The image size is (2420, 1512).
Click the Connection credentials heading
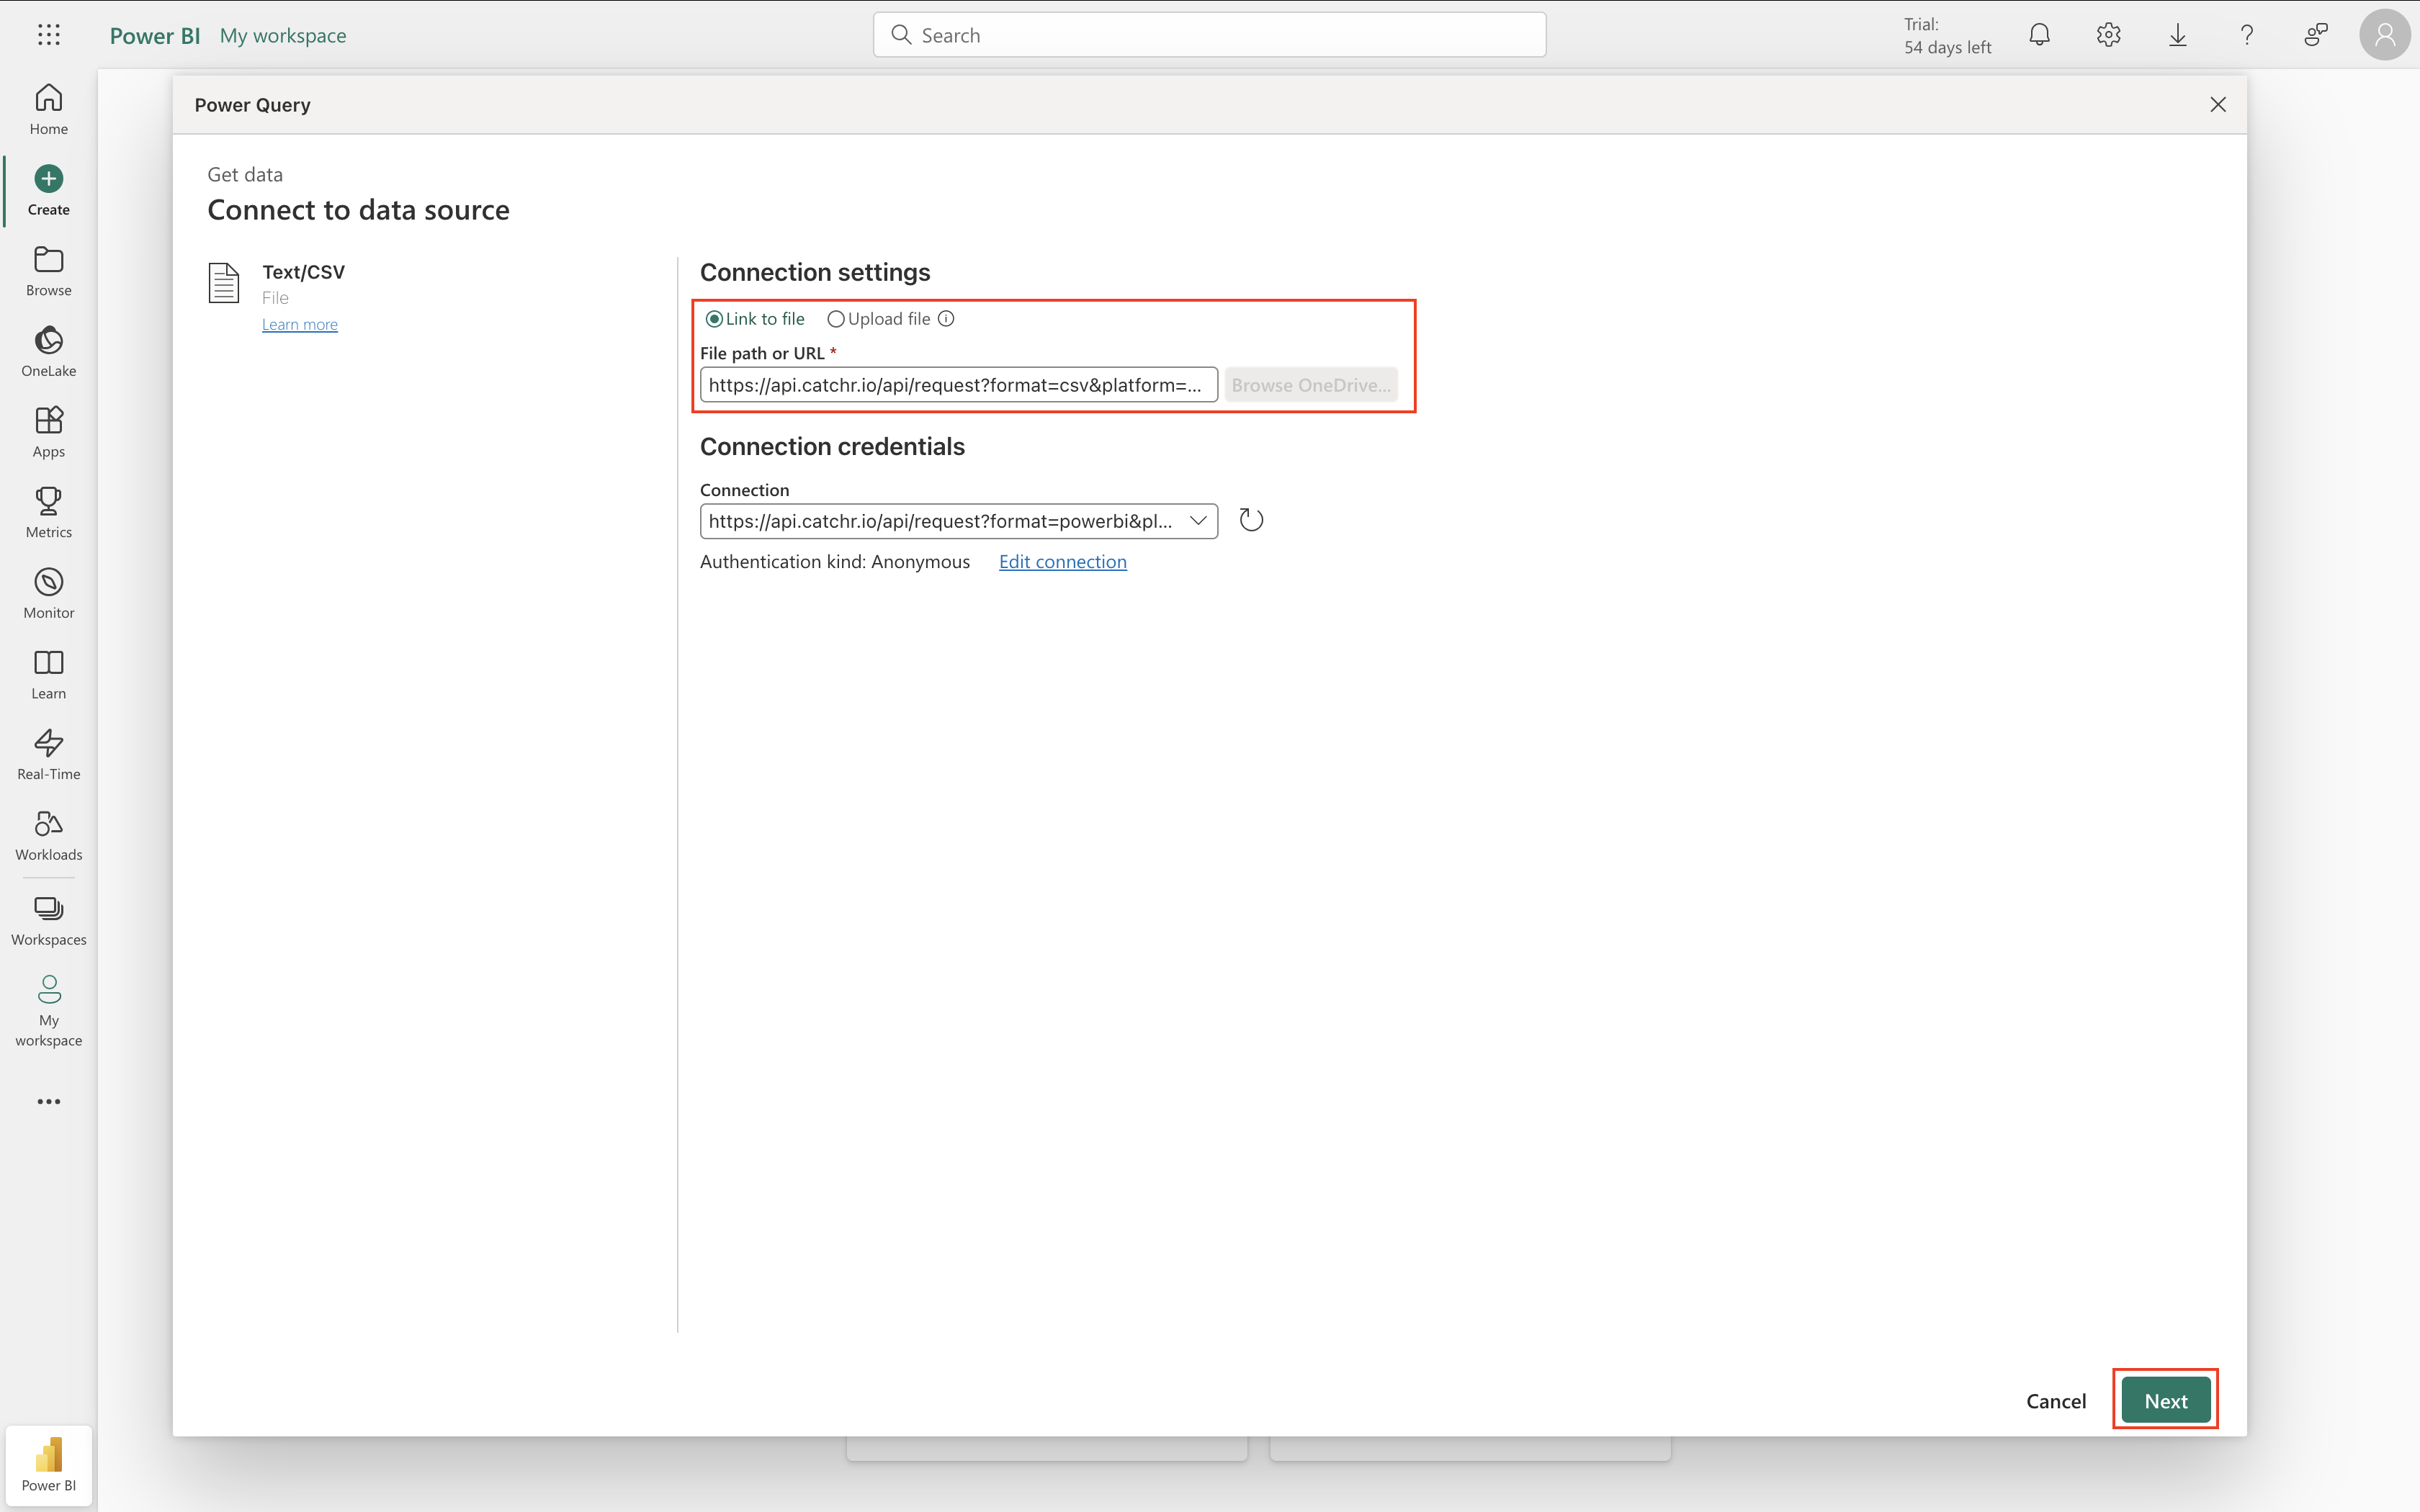pos(832,446)
